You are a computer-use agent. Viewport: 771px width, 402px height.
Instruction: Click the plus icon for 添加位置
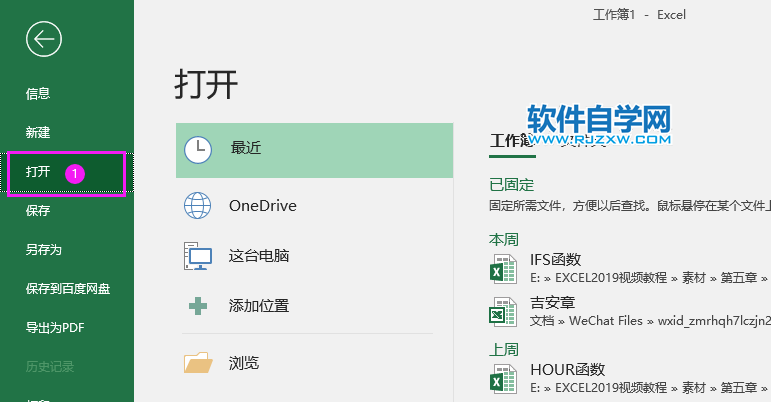198,306
